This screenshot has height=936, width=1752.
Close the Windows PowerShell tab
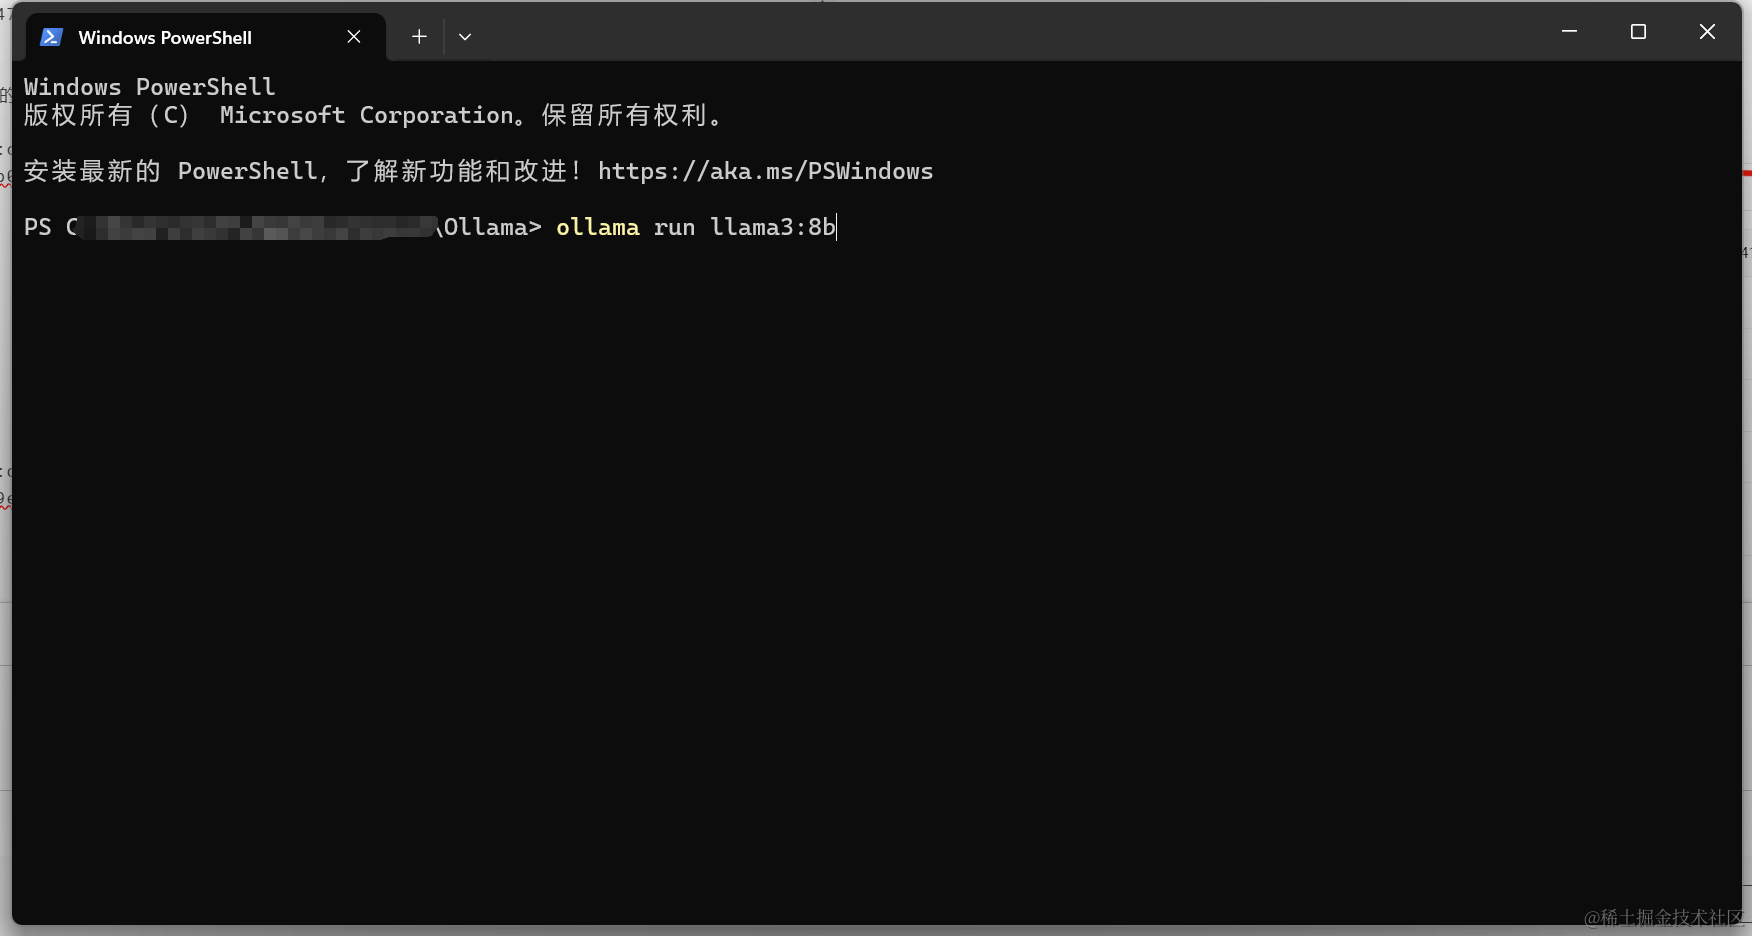(354, 37)
